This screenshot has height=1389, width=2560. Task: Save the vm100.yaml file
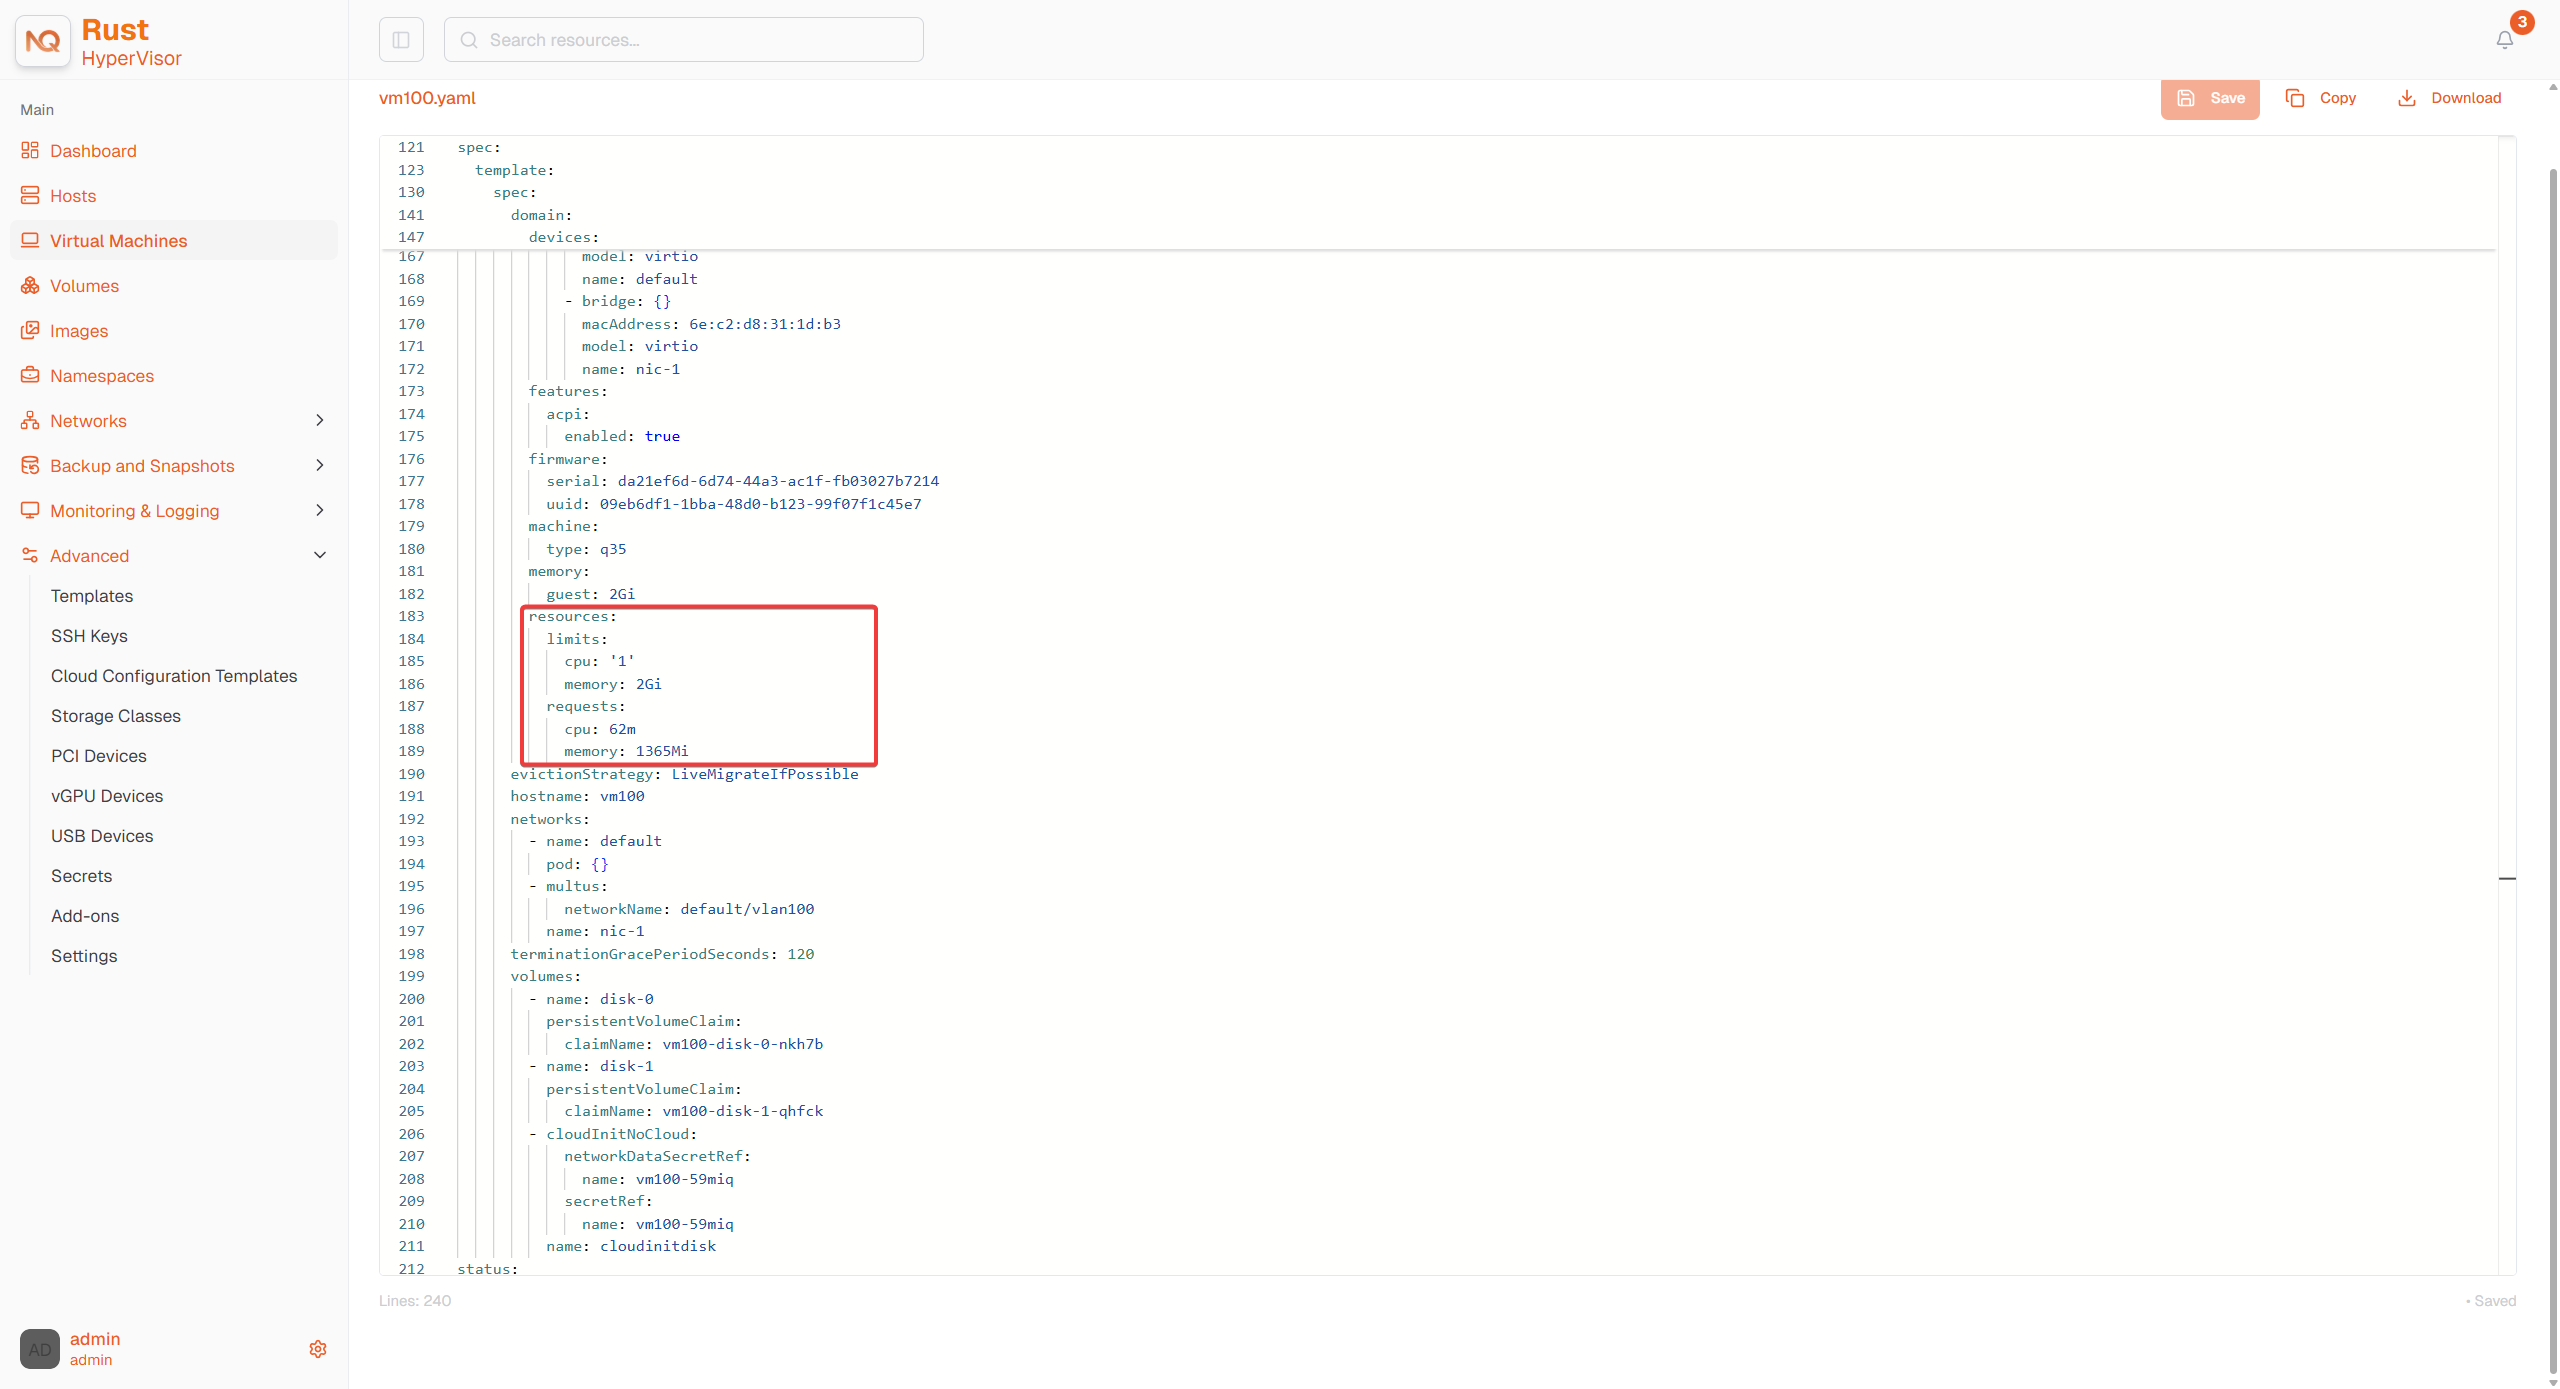pyautogui.click(x=2210, y=98)
